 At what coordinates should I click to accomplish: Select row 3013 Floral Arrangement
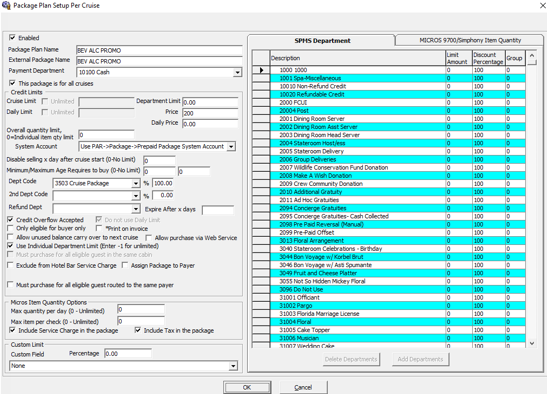click(397, 240)
